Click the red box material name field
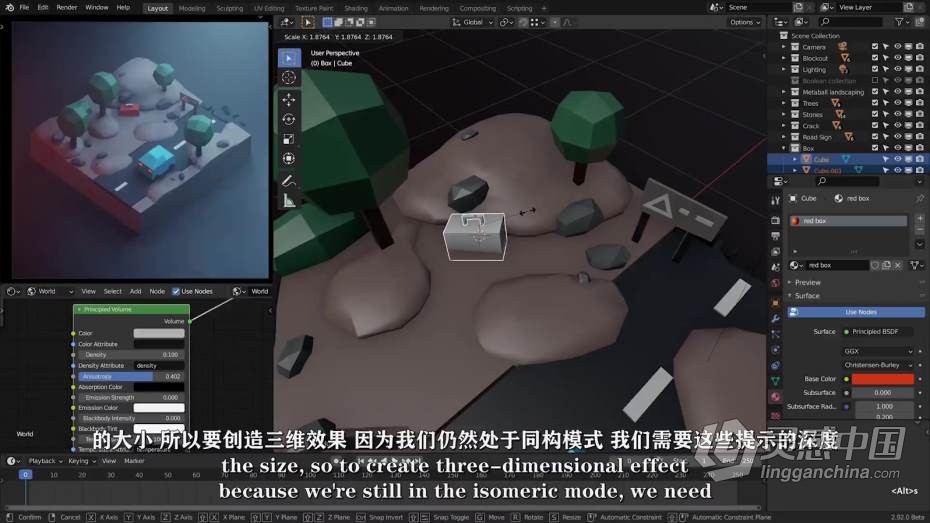 coord(836,265)
